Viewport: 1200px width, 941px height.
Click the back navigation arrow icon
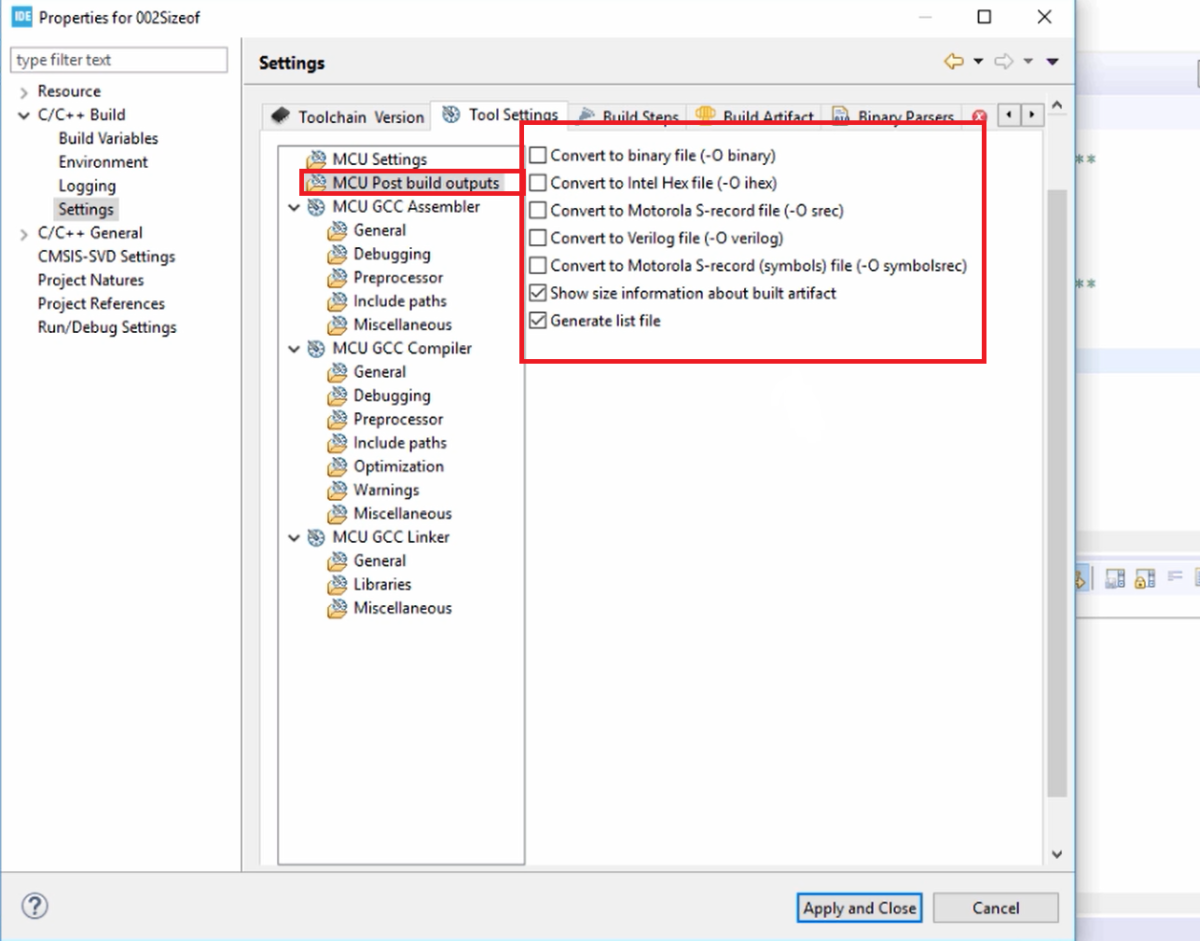click(954, 62)
